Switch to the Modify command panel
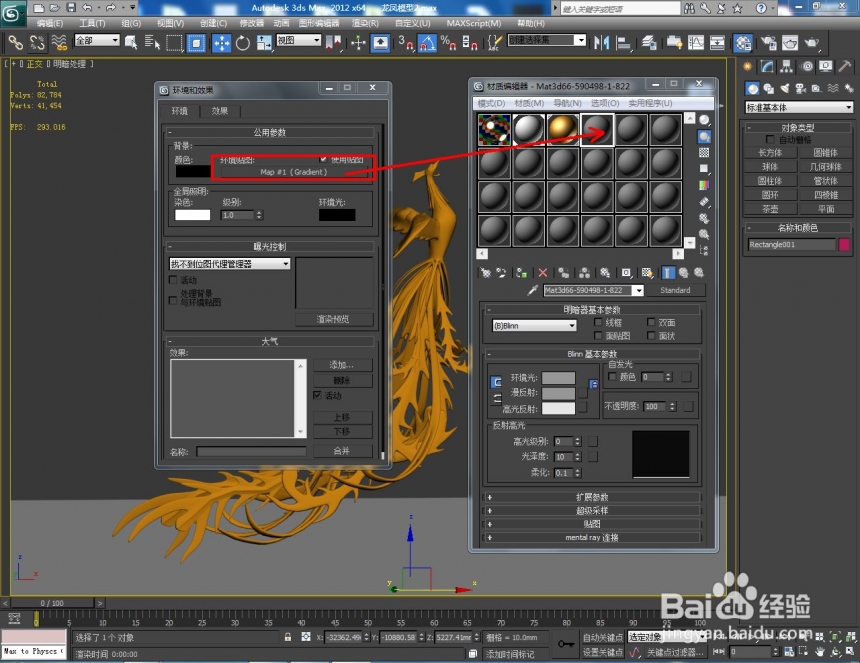Image resolution: width=860 pixels, height=663 pixels. click(x=767, y=67)
